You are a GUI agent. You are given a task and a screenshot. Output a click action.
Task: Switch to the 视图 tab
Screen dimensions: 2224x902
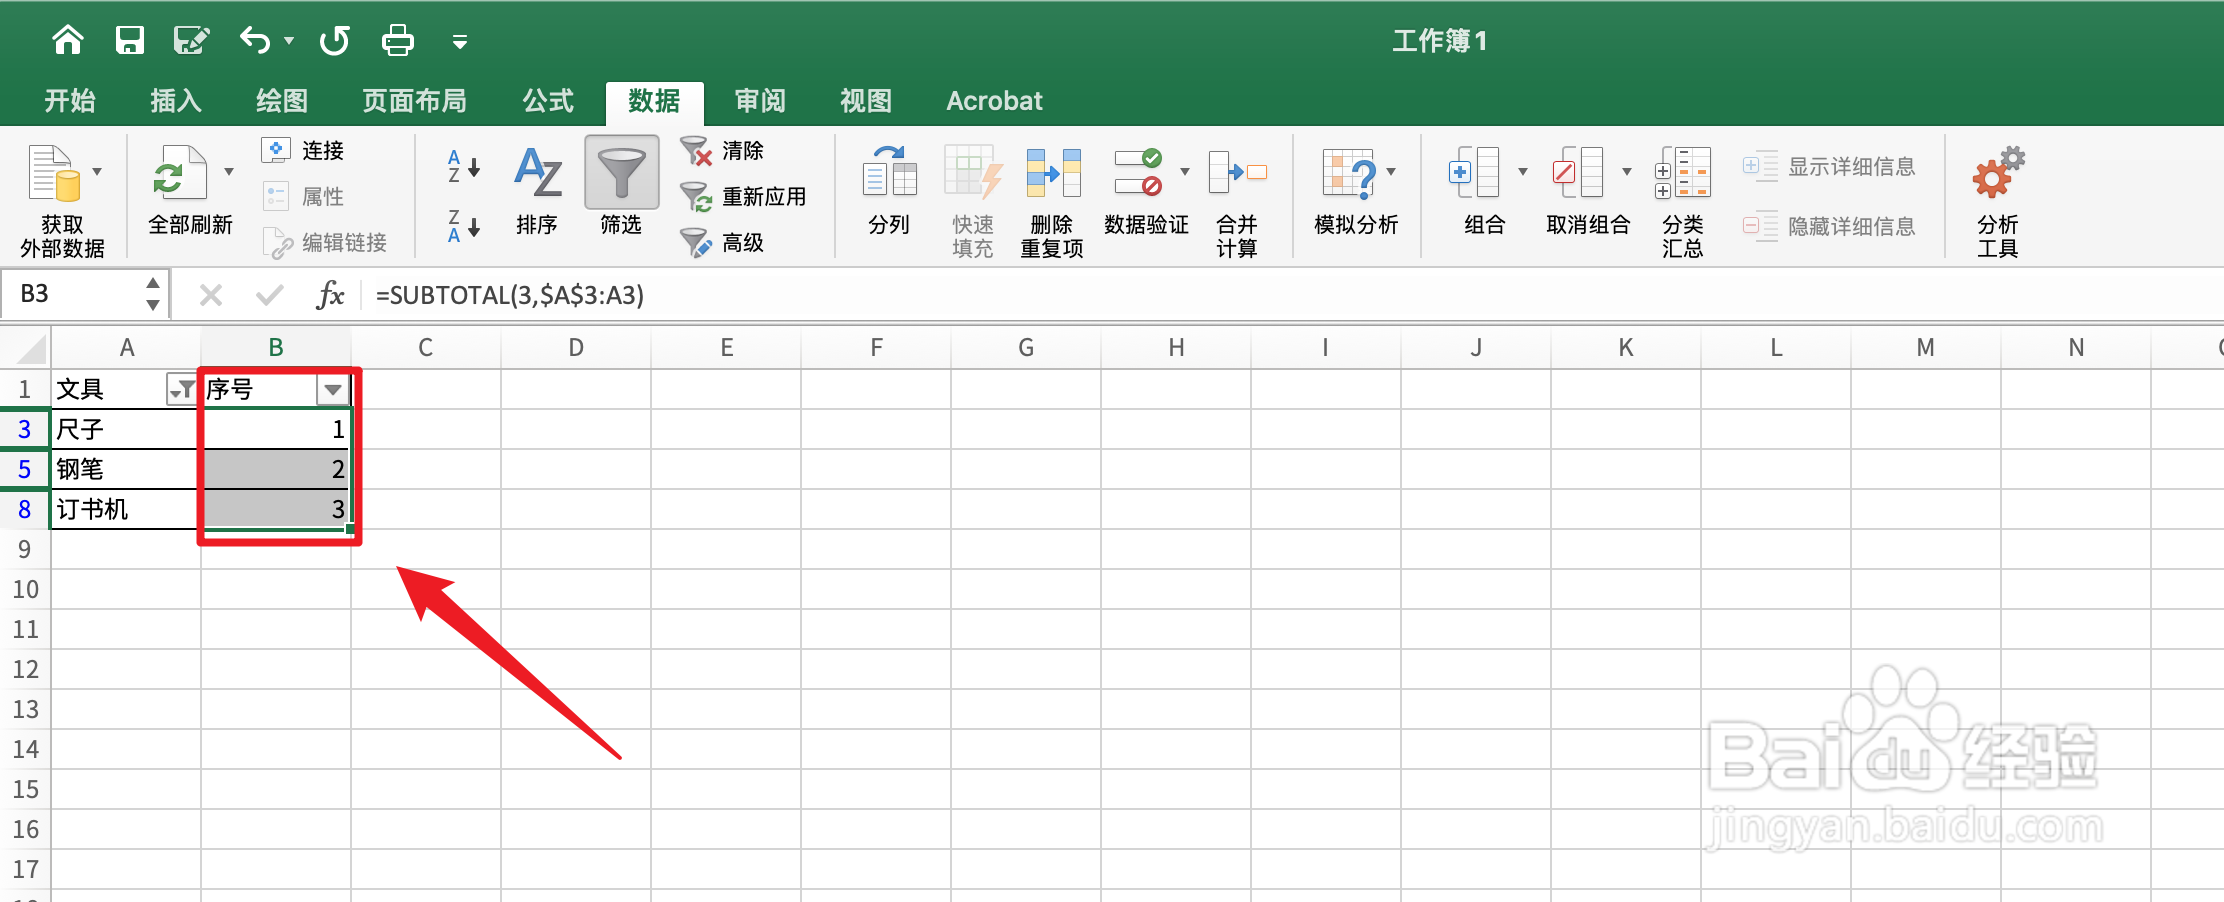[x=866, y=101]
